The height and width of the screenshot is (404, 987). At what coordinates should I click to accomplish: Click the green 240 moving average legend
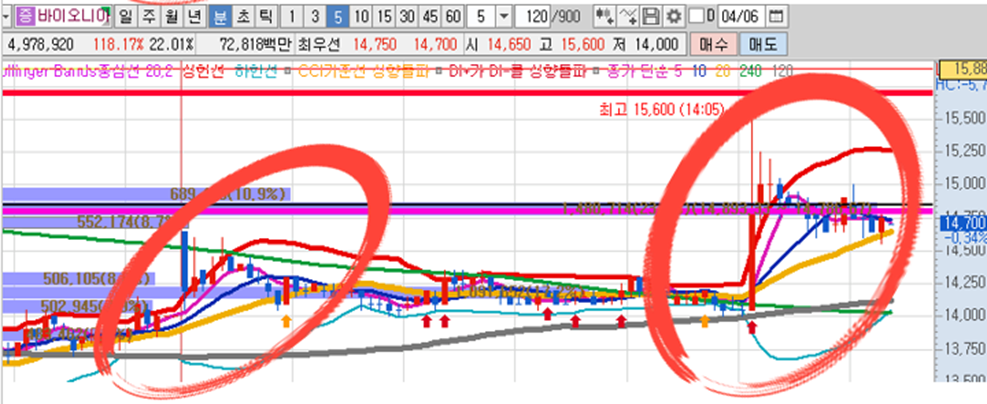tap(750, 70)
